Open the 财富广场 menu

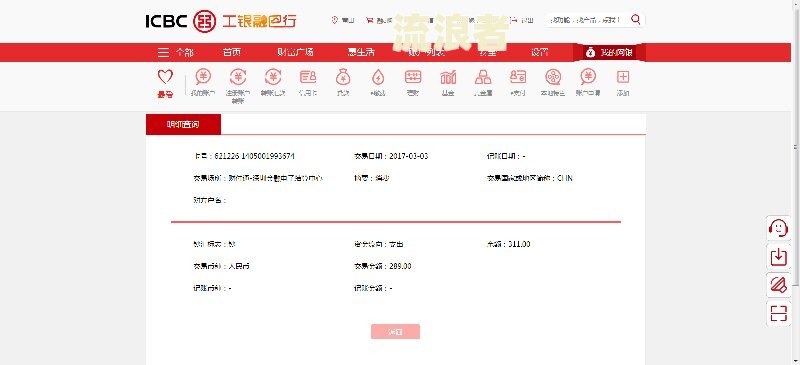click(295, 53)
